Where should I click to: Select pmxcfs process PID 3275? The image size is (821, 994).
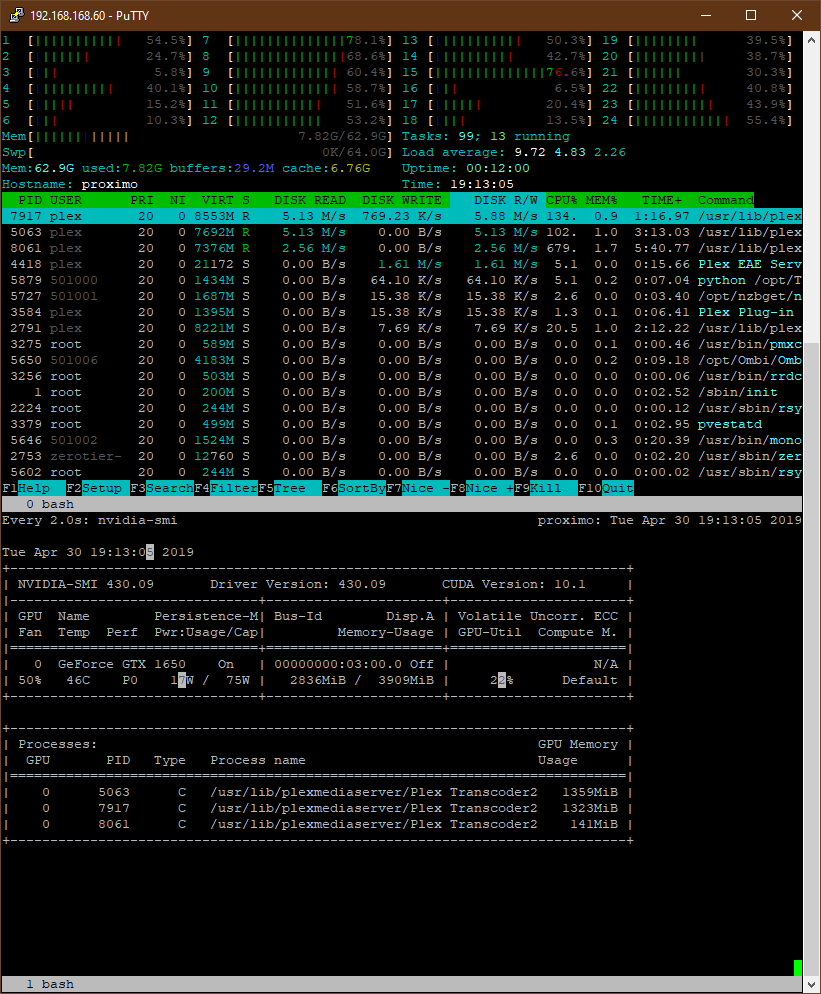point(402,344)
